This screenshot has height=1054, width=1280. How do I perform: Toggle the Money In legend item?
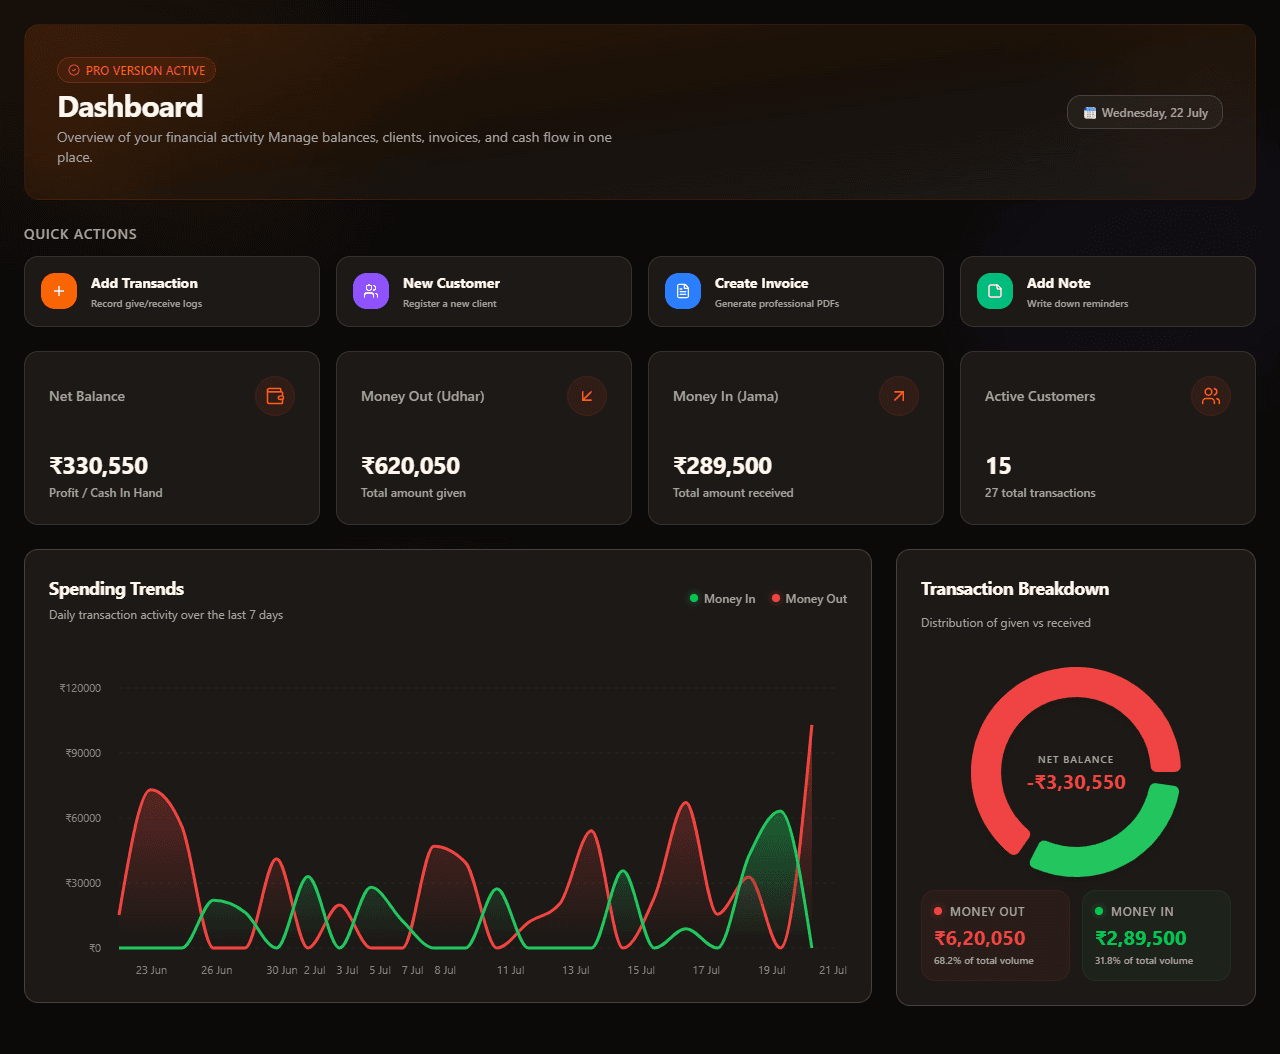click(722, 599)
